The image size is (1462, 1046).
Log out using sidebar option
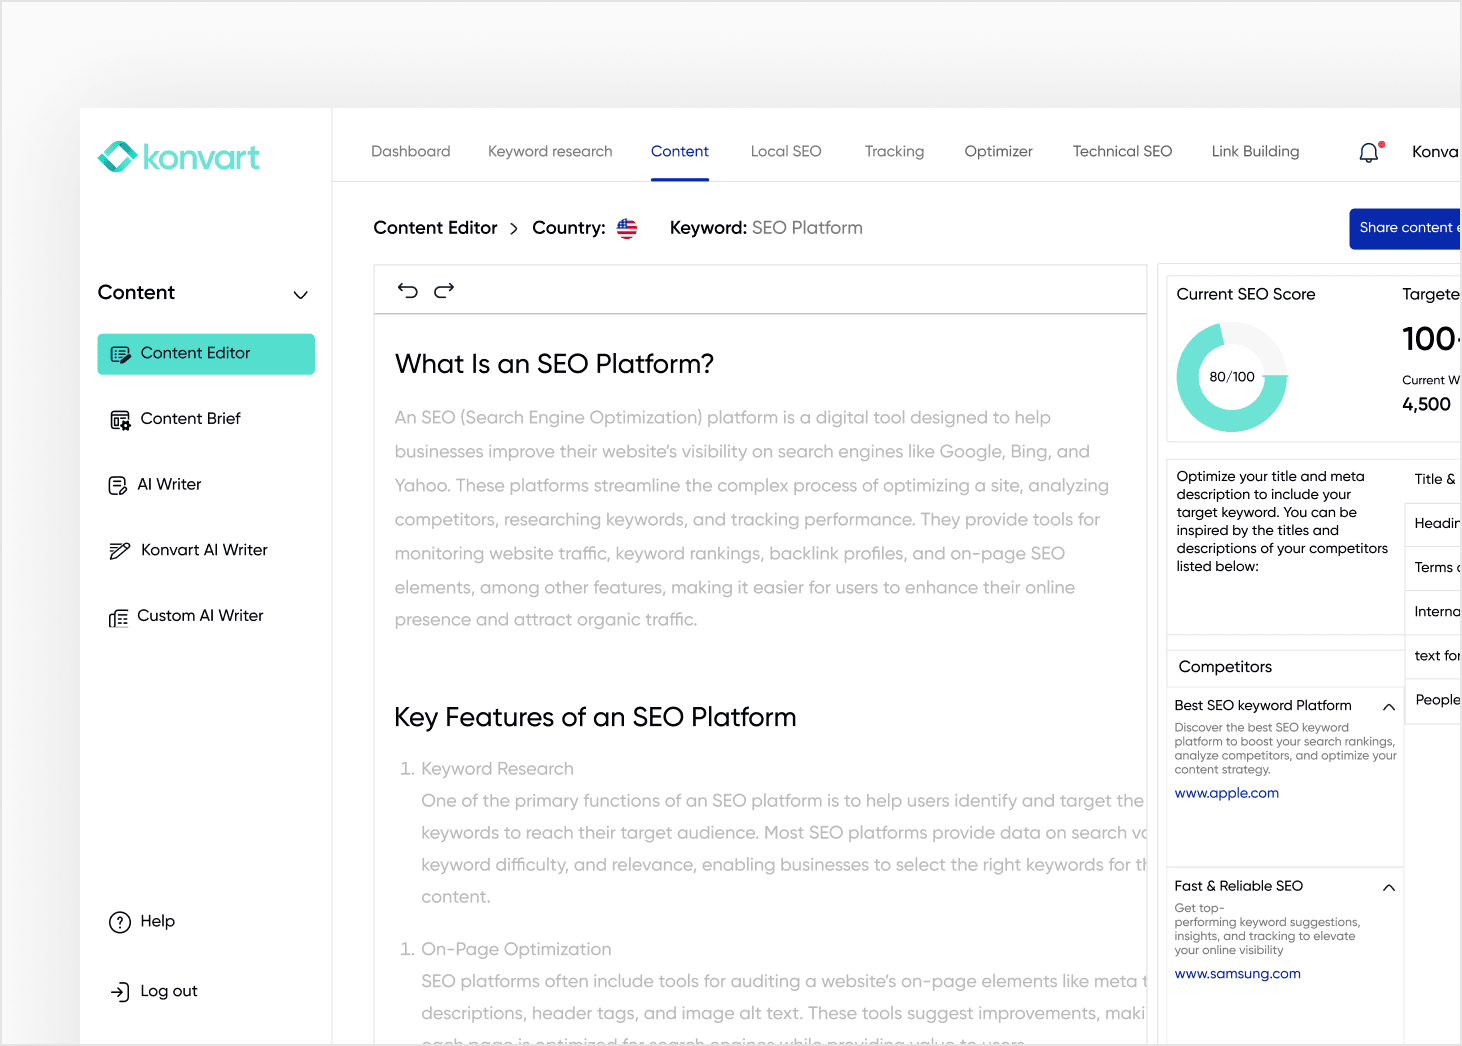click(168, 991)
